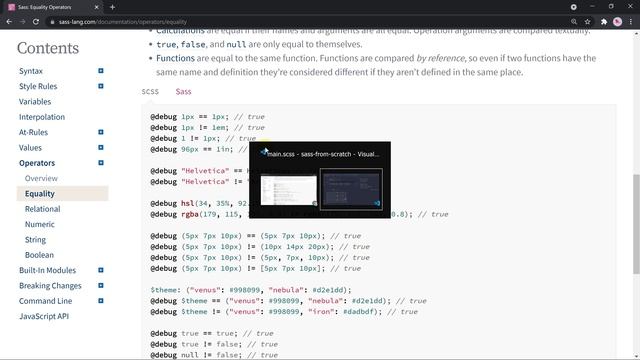Go to the Numeric operators page
Screen dimensions: 640x360
click(x=40, y=224)
